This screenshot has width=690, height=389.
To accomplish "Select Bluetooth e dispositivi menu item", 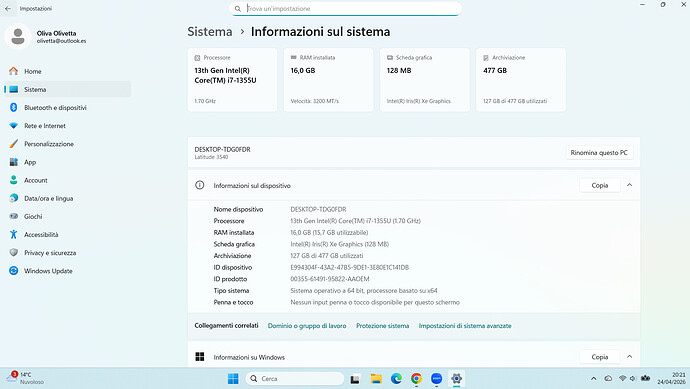I will tap(68, 107).
